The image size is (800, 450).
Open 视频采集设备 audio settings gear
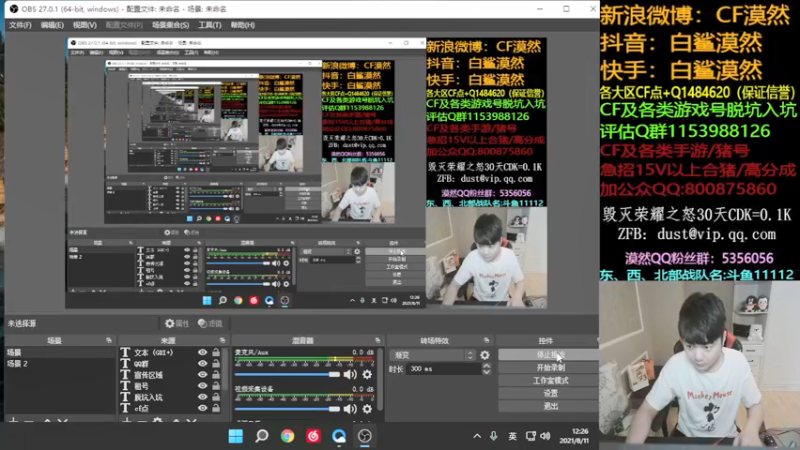coord(367,409)
